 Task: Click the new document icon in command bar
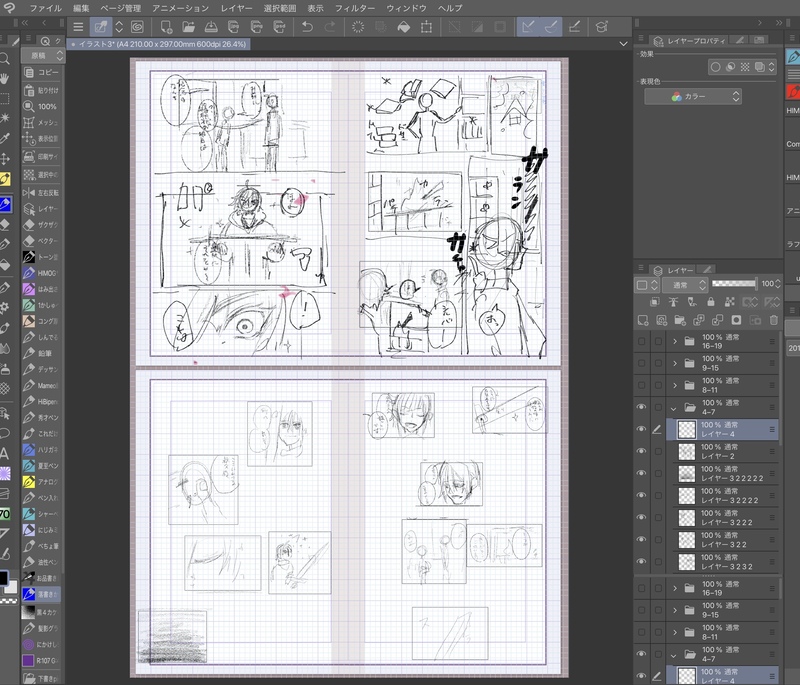pos(166,27)
